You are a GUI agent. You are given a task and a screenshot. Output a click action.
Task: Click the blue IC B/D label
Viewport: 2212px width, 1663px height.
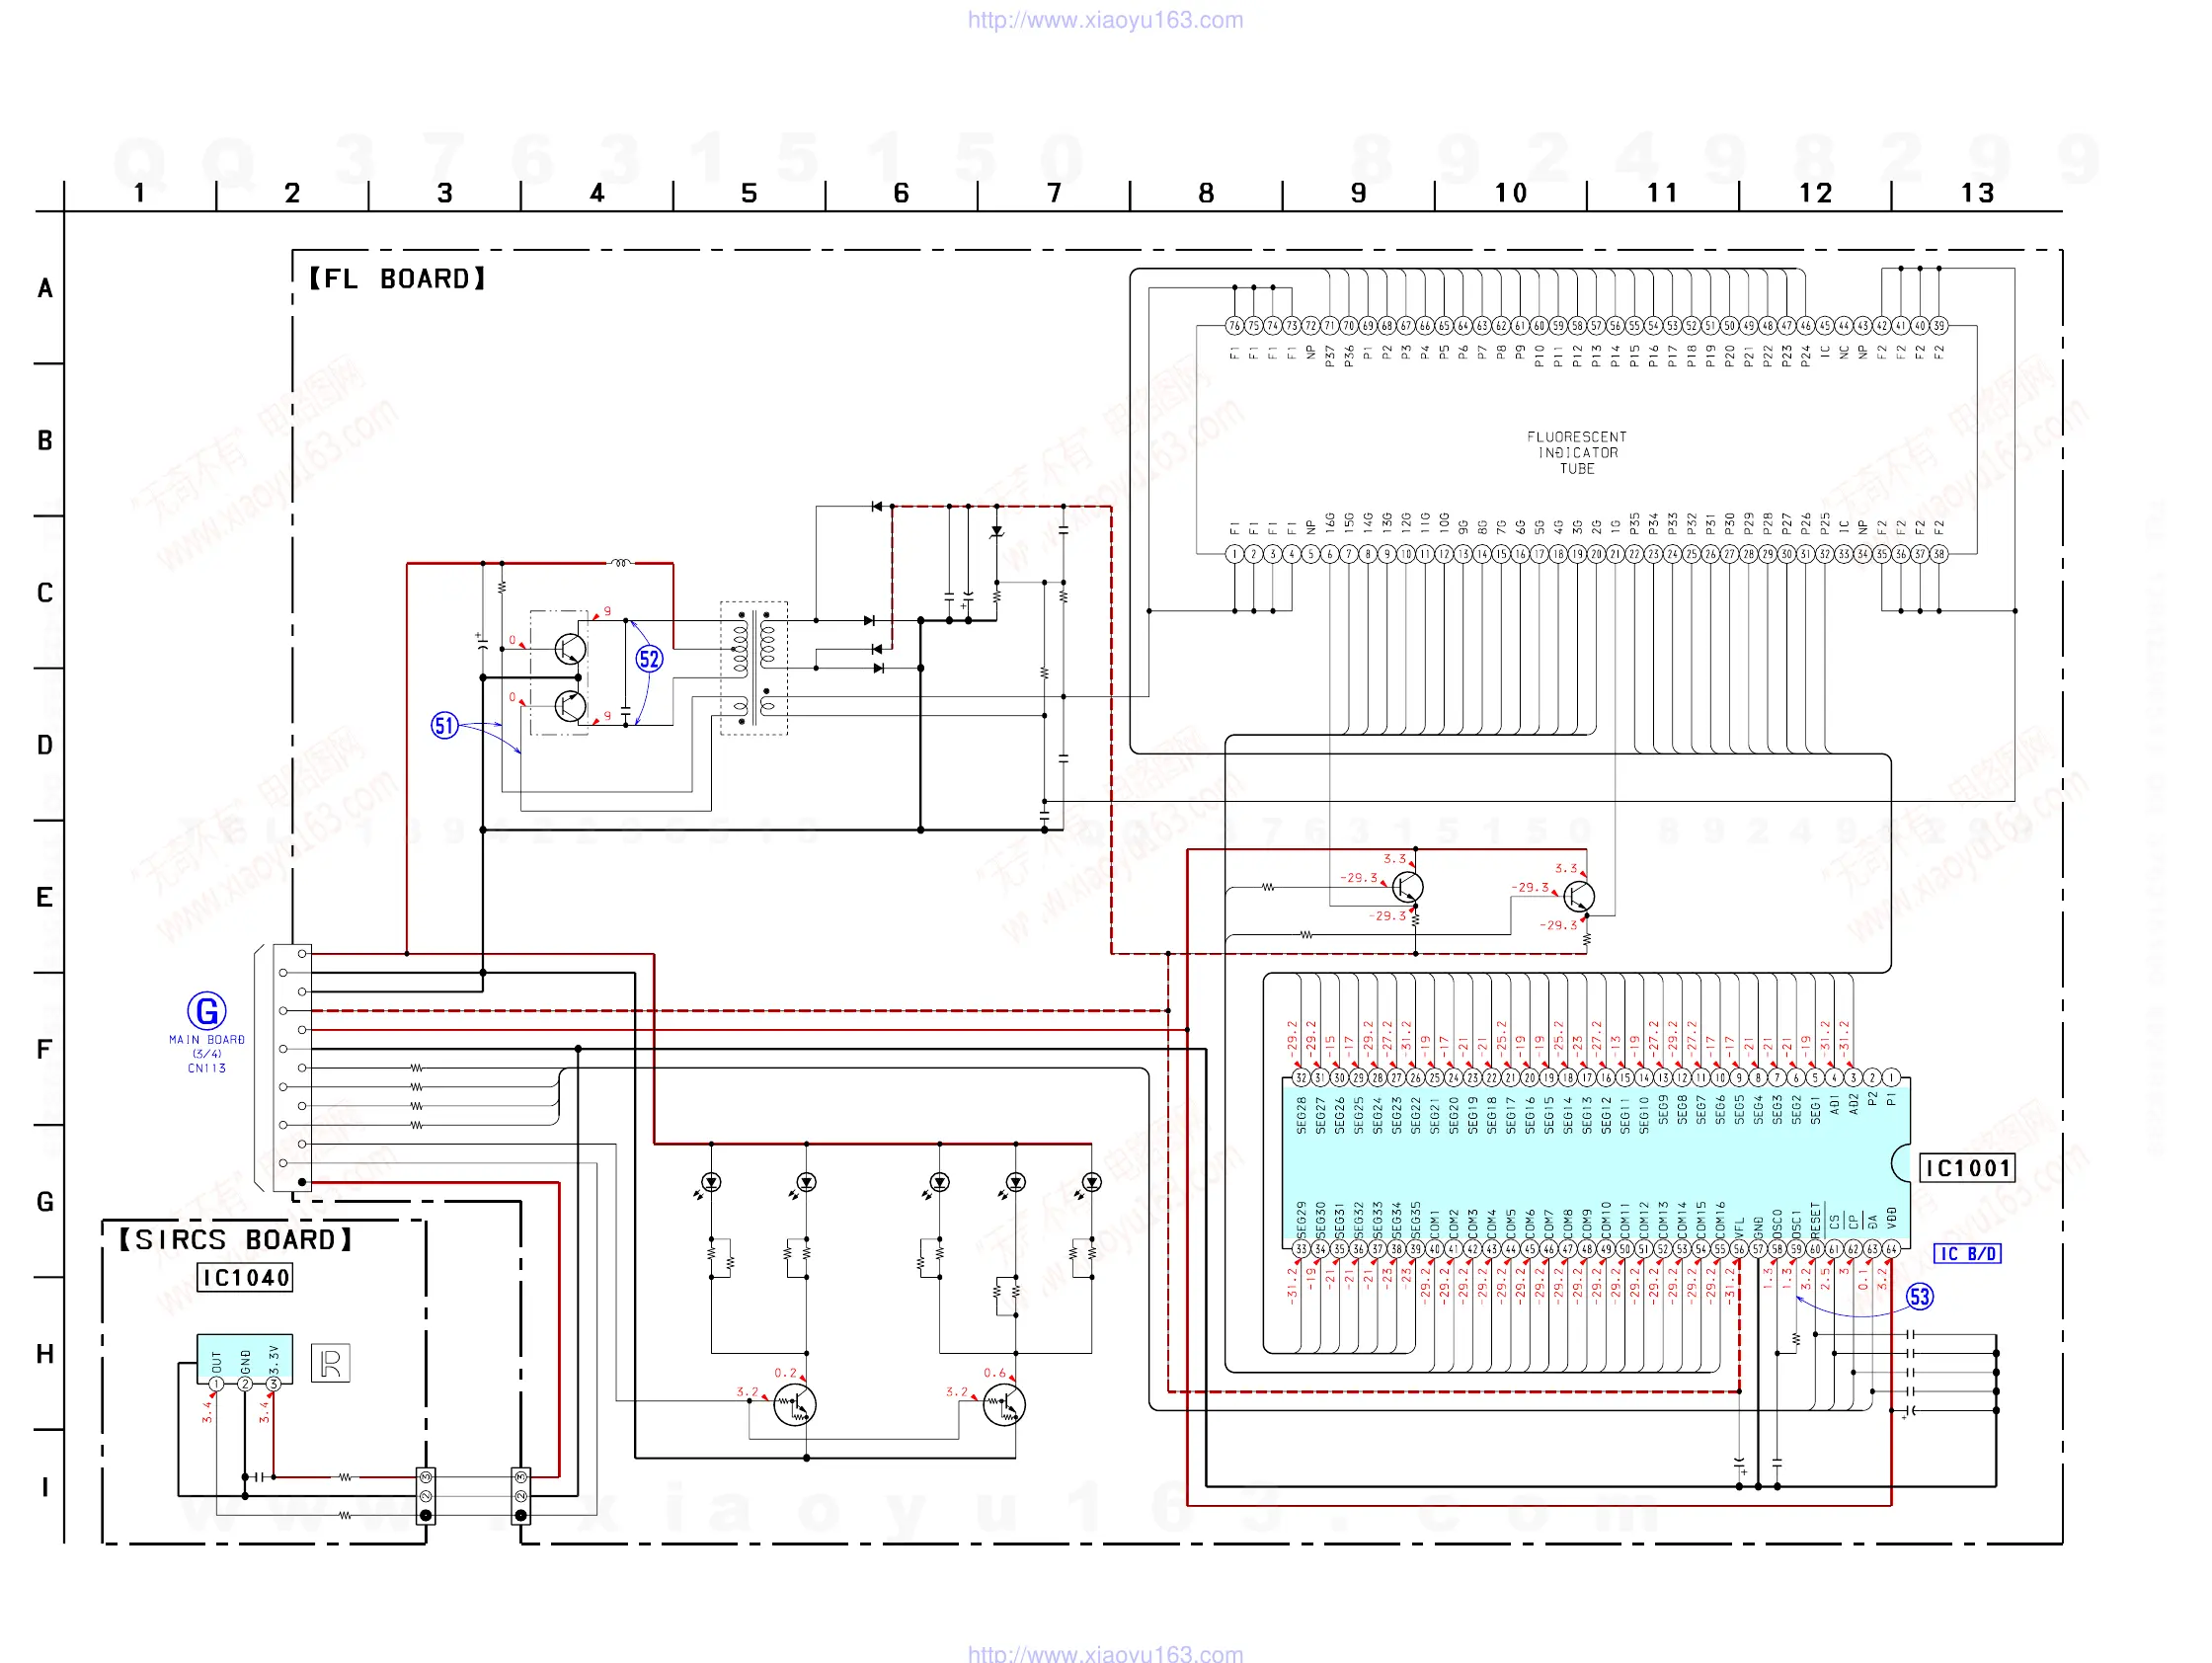point(1967,1253)
